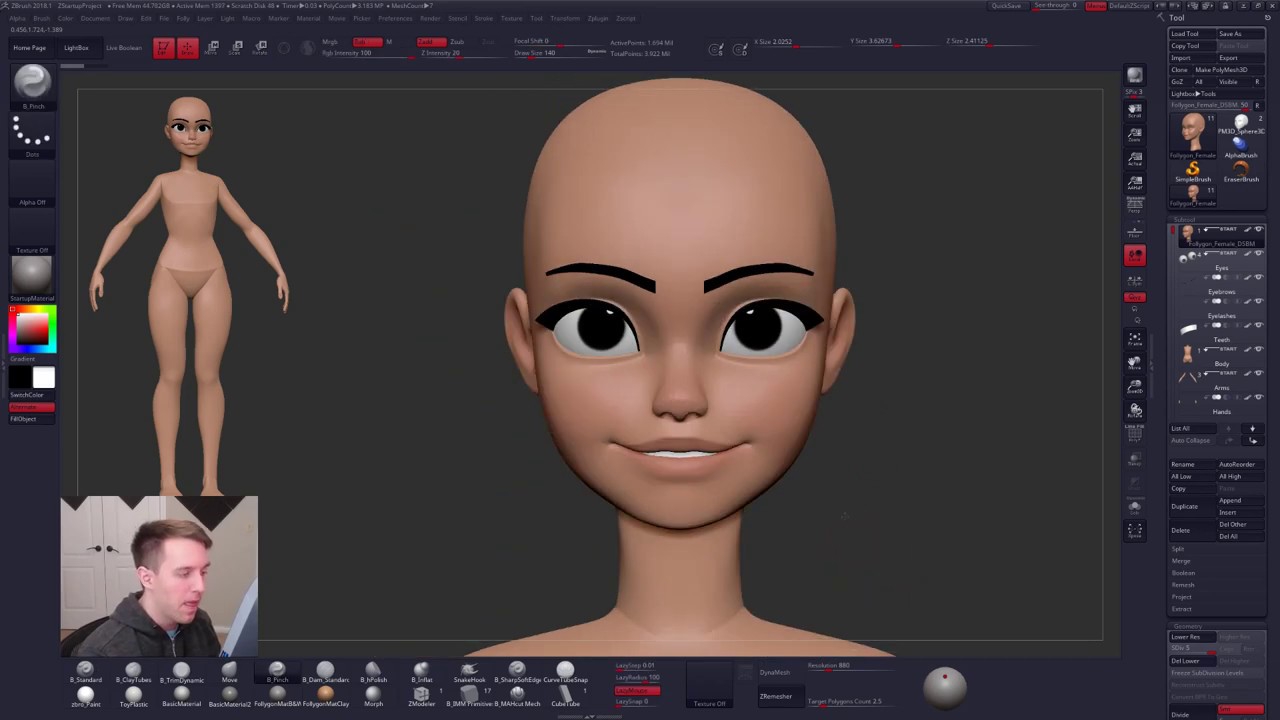The image size is (1280, 720).
Task: Open the LightBox button
Action: tap(76, 48)
